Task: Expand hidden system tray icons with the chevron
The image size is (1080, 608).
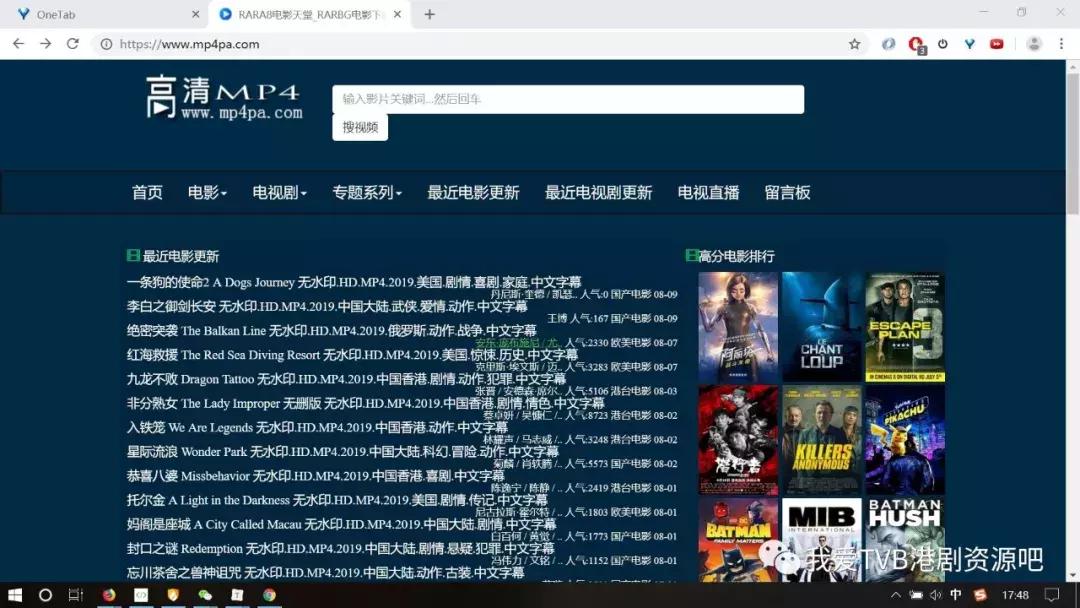Action: [896, 596]
